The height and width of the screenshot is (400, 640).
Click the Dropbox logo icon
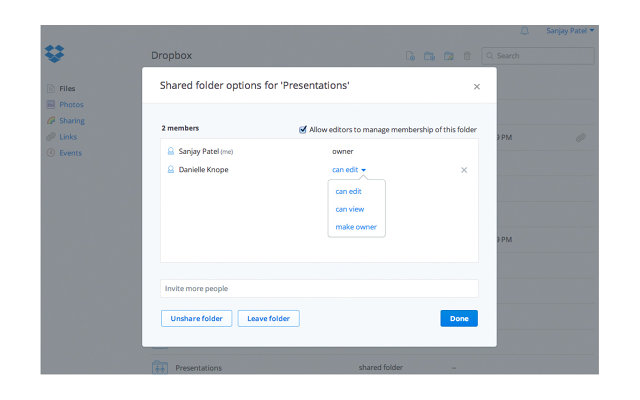54,53
